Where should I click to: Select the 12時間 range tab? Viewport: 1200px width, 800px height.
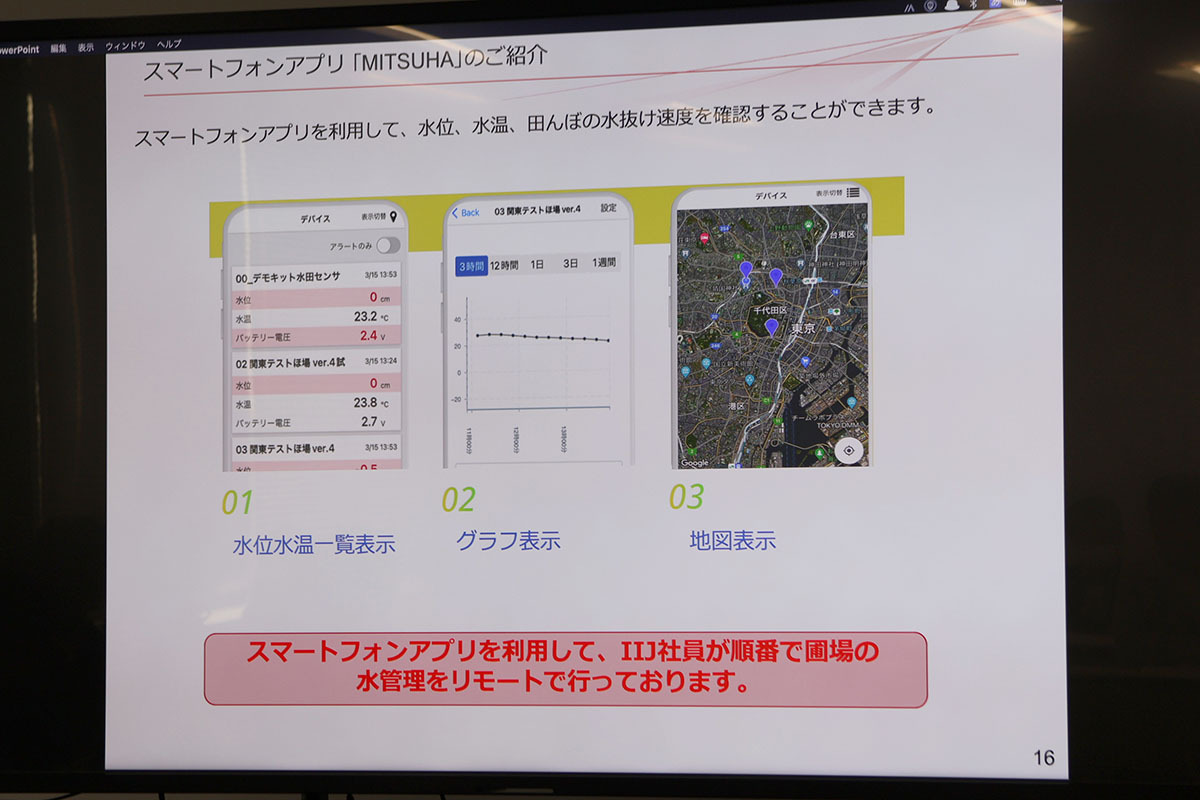[504, 265]
